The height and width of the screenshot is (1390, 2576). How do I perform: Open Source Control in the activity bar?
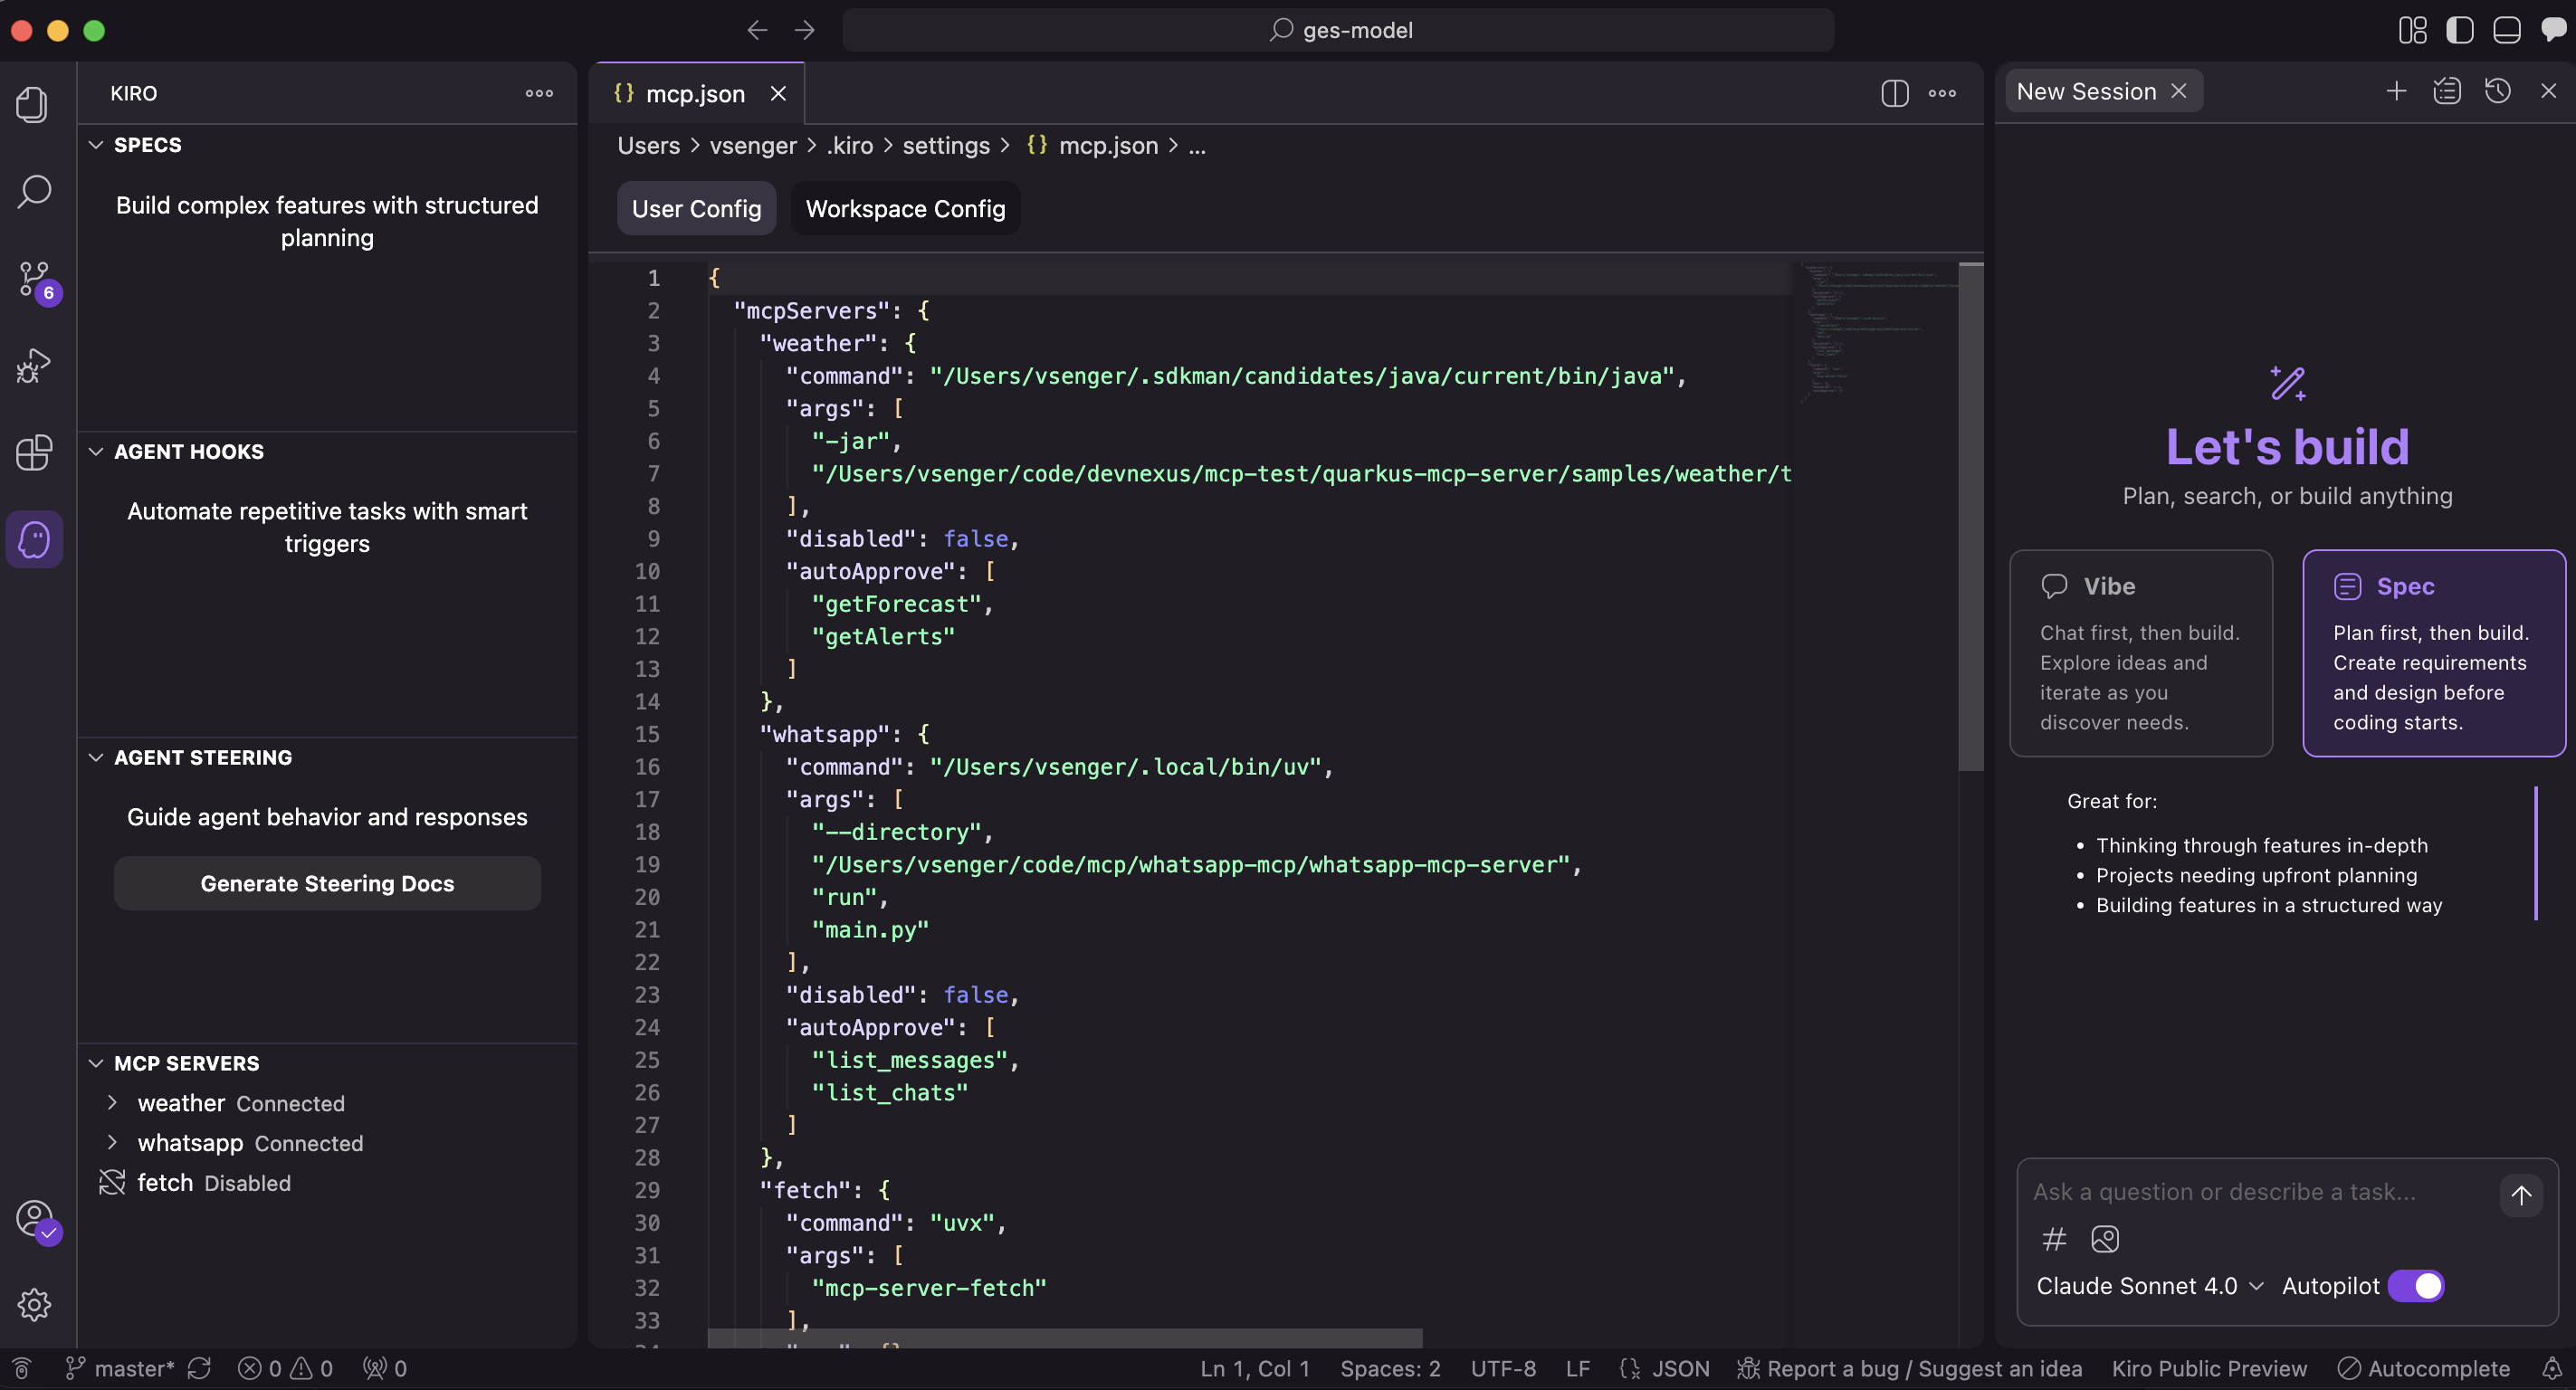pyautogui.click(x=34, y=279)
